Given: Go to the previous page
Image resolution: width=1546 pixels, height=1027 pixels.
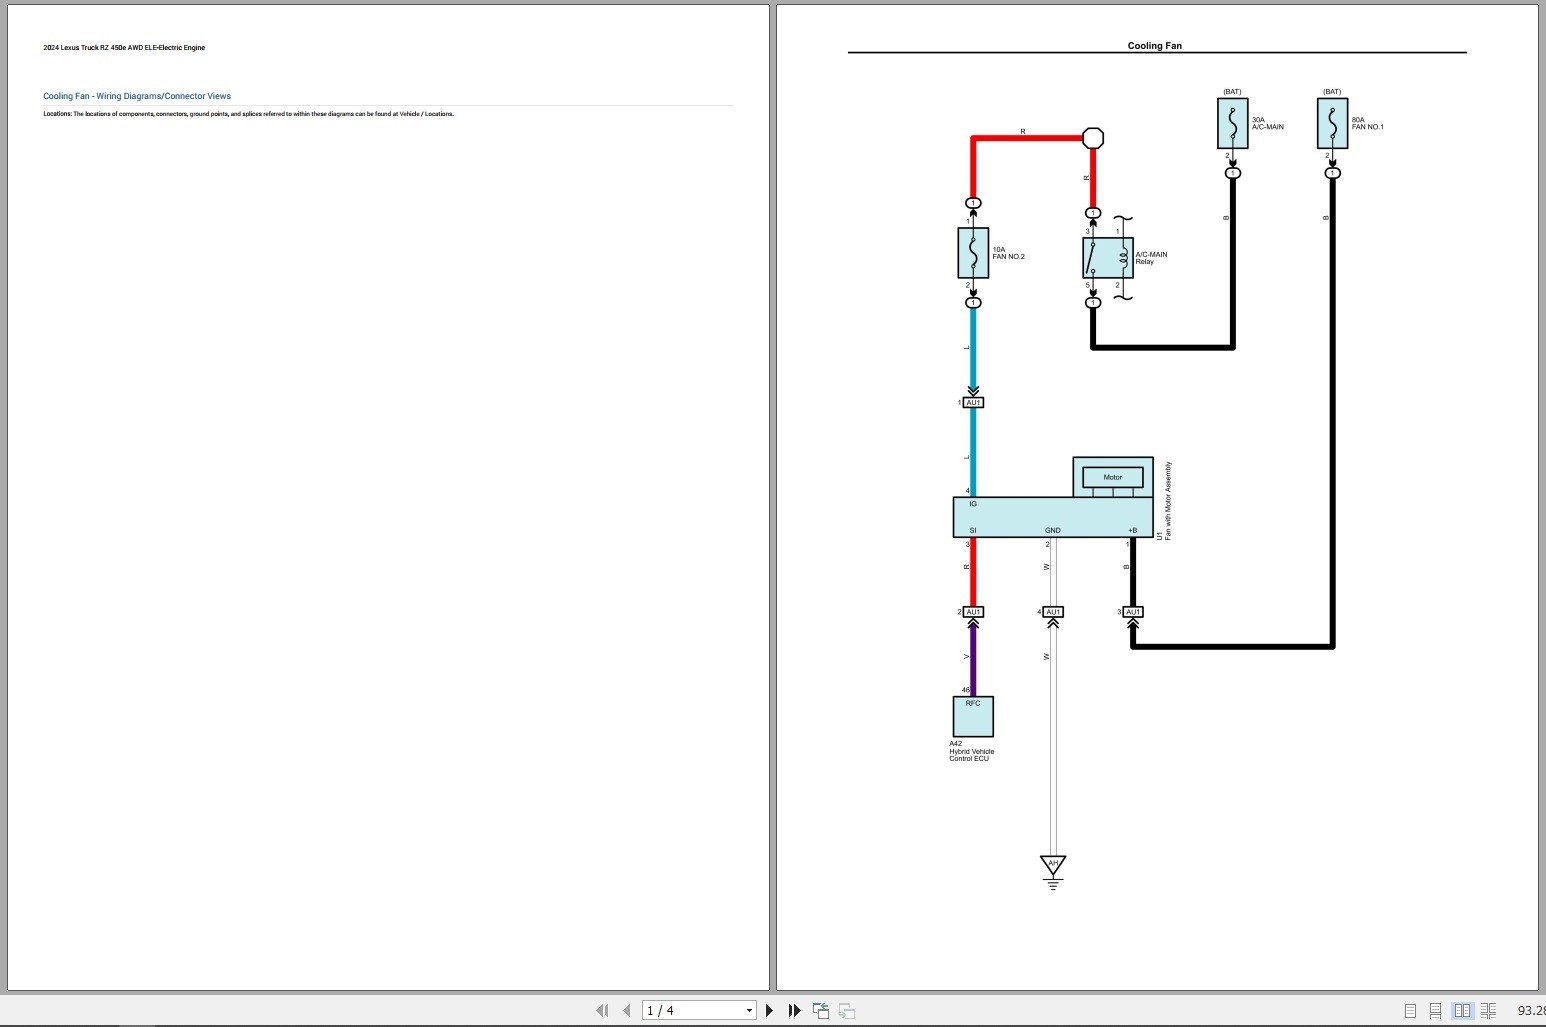Looking at the screenshot, I should pos(626,1010).
